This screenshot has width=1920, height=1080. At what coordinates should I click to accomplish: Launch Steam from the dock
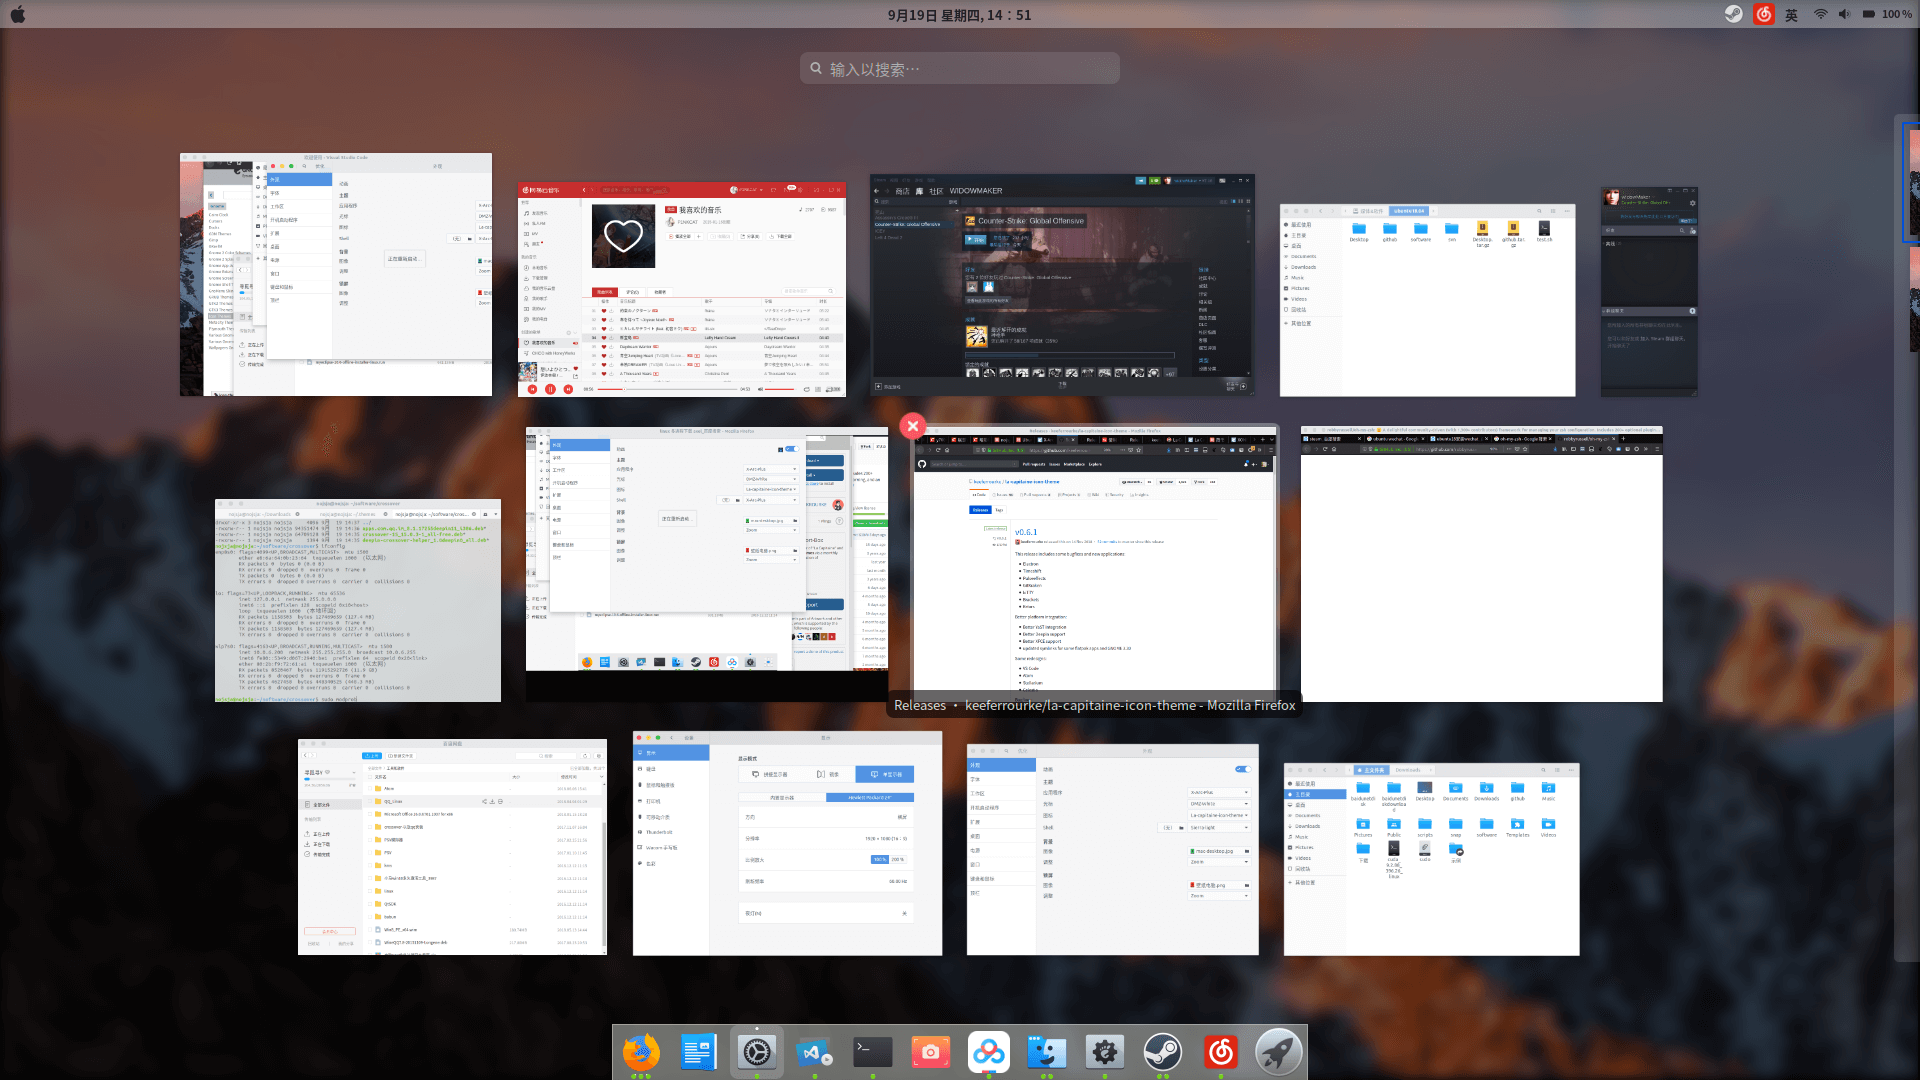[1162, 1052]
